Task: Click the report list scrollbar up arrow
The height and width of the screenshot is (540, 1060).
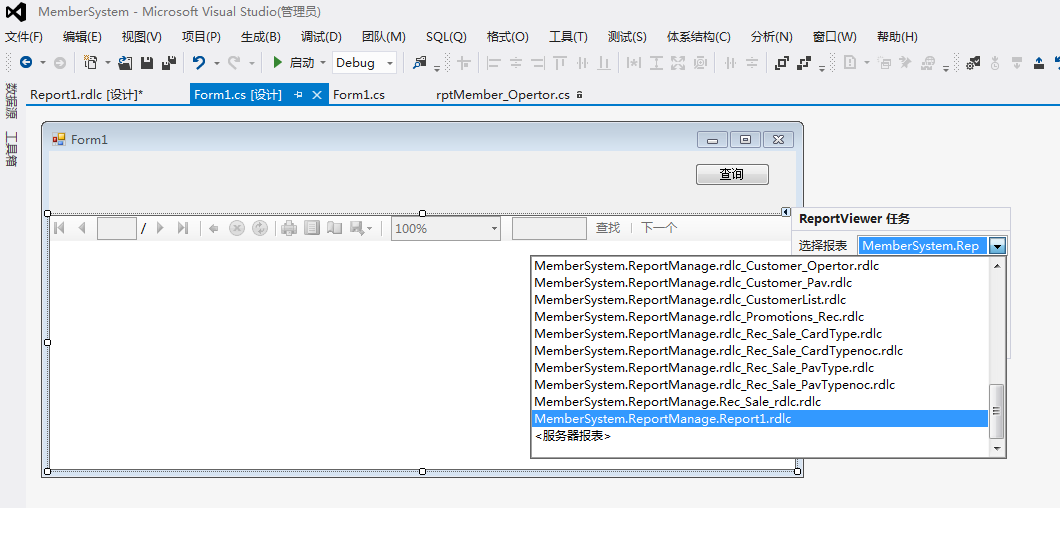Action: point(996,266)
